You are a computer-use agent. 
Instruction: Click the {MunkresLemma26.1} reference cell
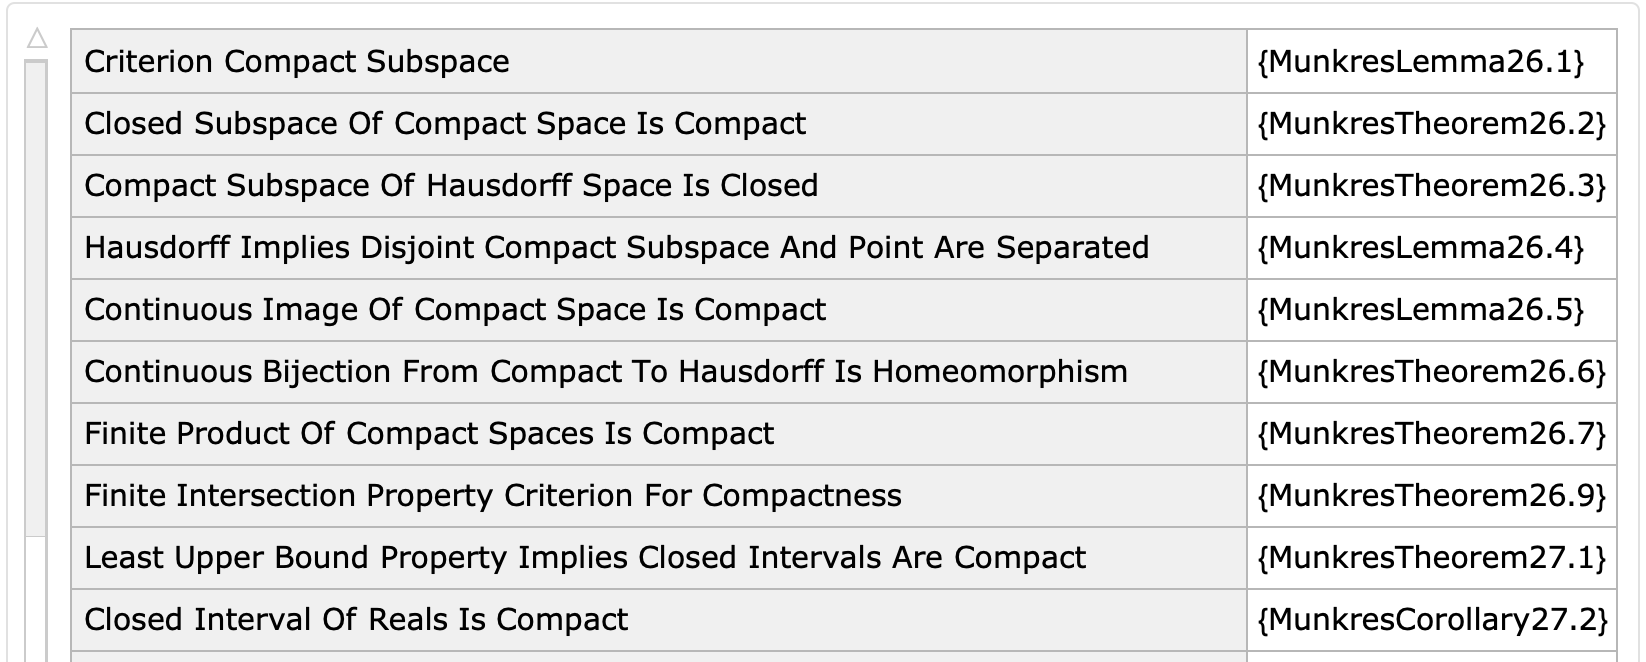[1420, 62]
